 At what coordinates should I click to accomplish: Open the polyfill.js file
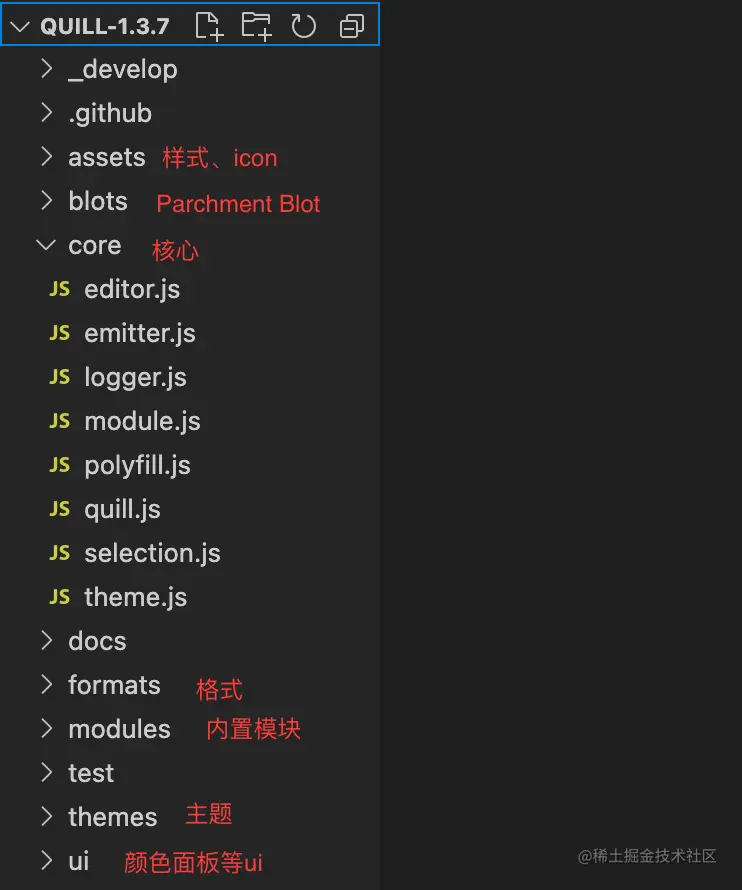coord(139,465)
